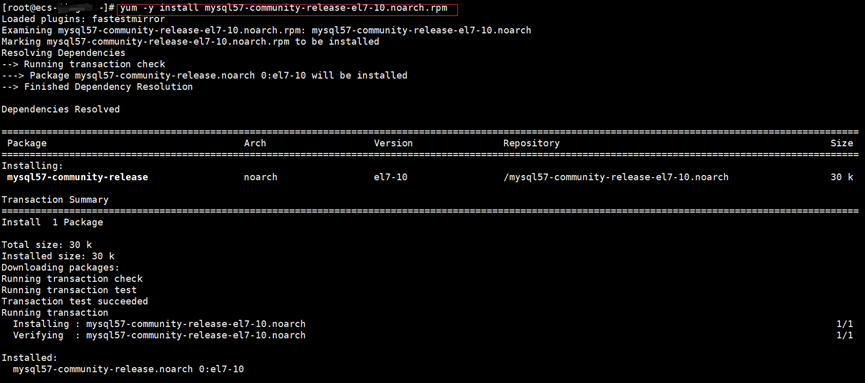Screen dimensions: 865x383
Task: Click 'Loaded plugins: fastestmirror' line
Action: (x=83, y=19)
